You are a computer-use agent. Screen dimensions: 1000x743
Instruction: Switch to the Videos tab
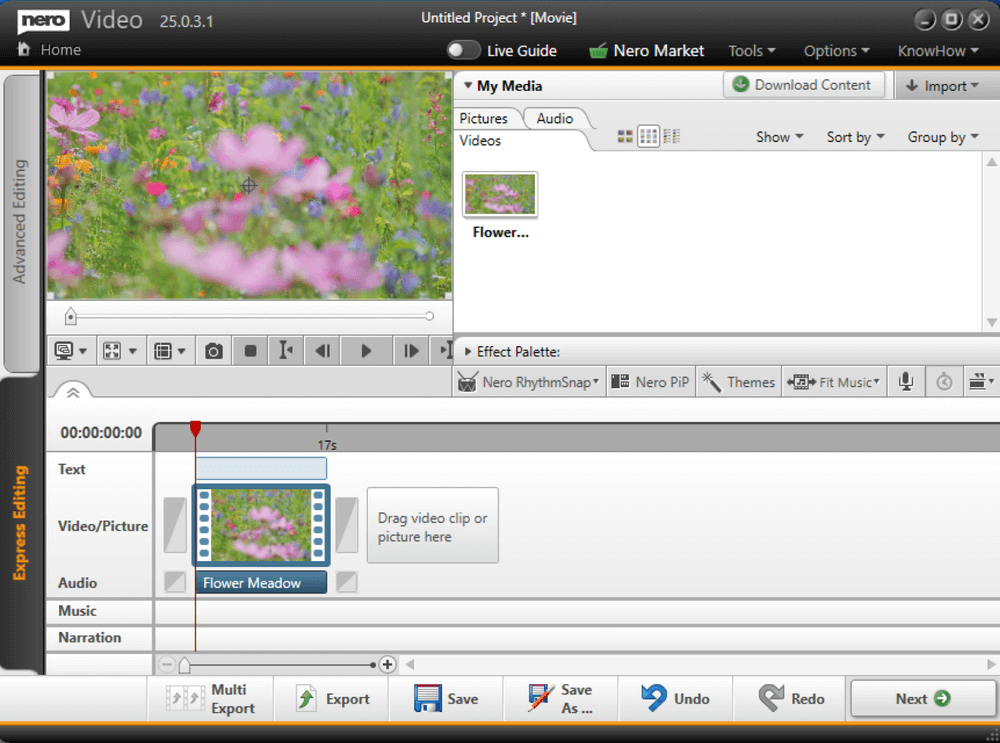click(x=480, y=141)
